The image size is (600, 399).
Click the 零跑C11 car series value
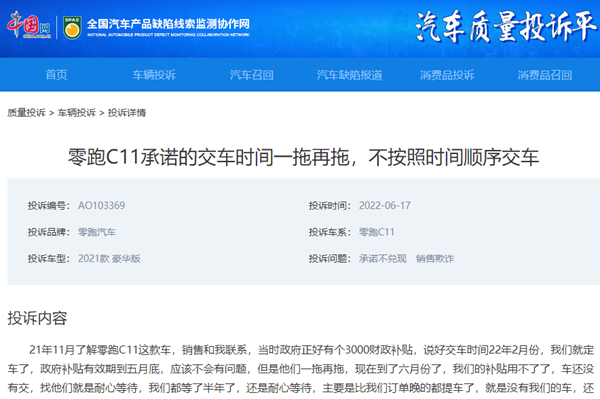pos(377,232)
